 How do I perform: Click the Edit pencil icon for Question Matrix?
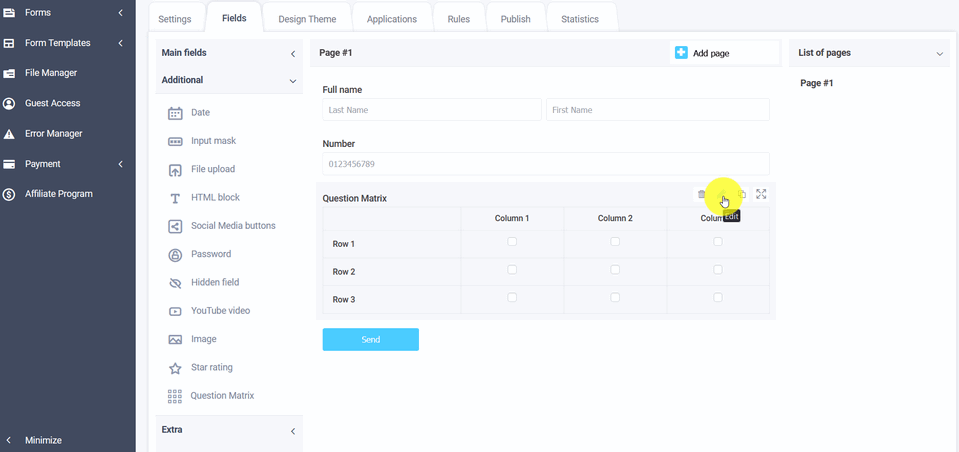722,195
